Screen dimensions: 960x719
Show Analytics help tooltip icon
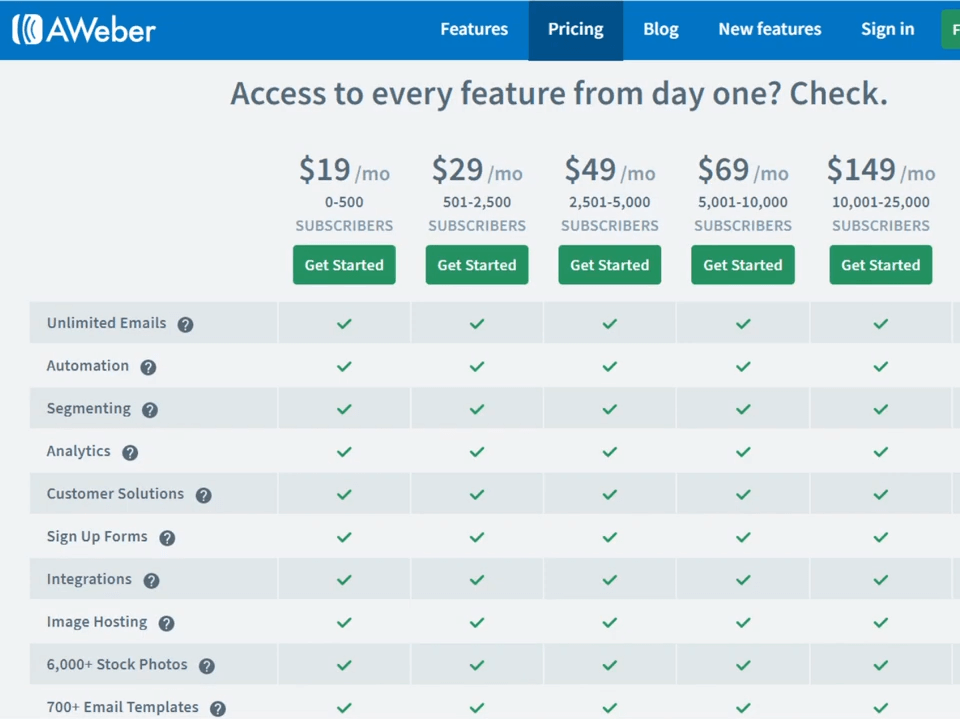[x=130, y=453]
